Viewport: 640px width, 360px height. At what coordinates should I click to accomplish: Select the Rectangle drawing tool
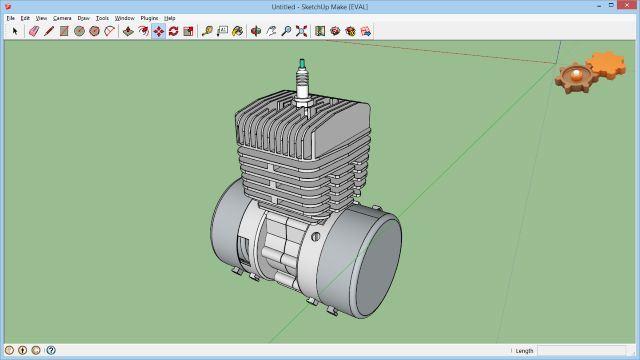tap(64, 31)
